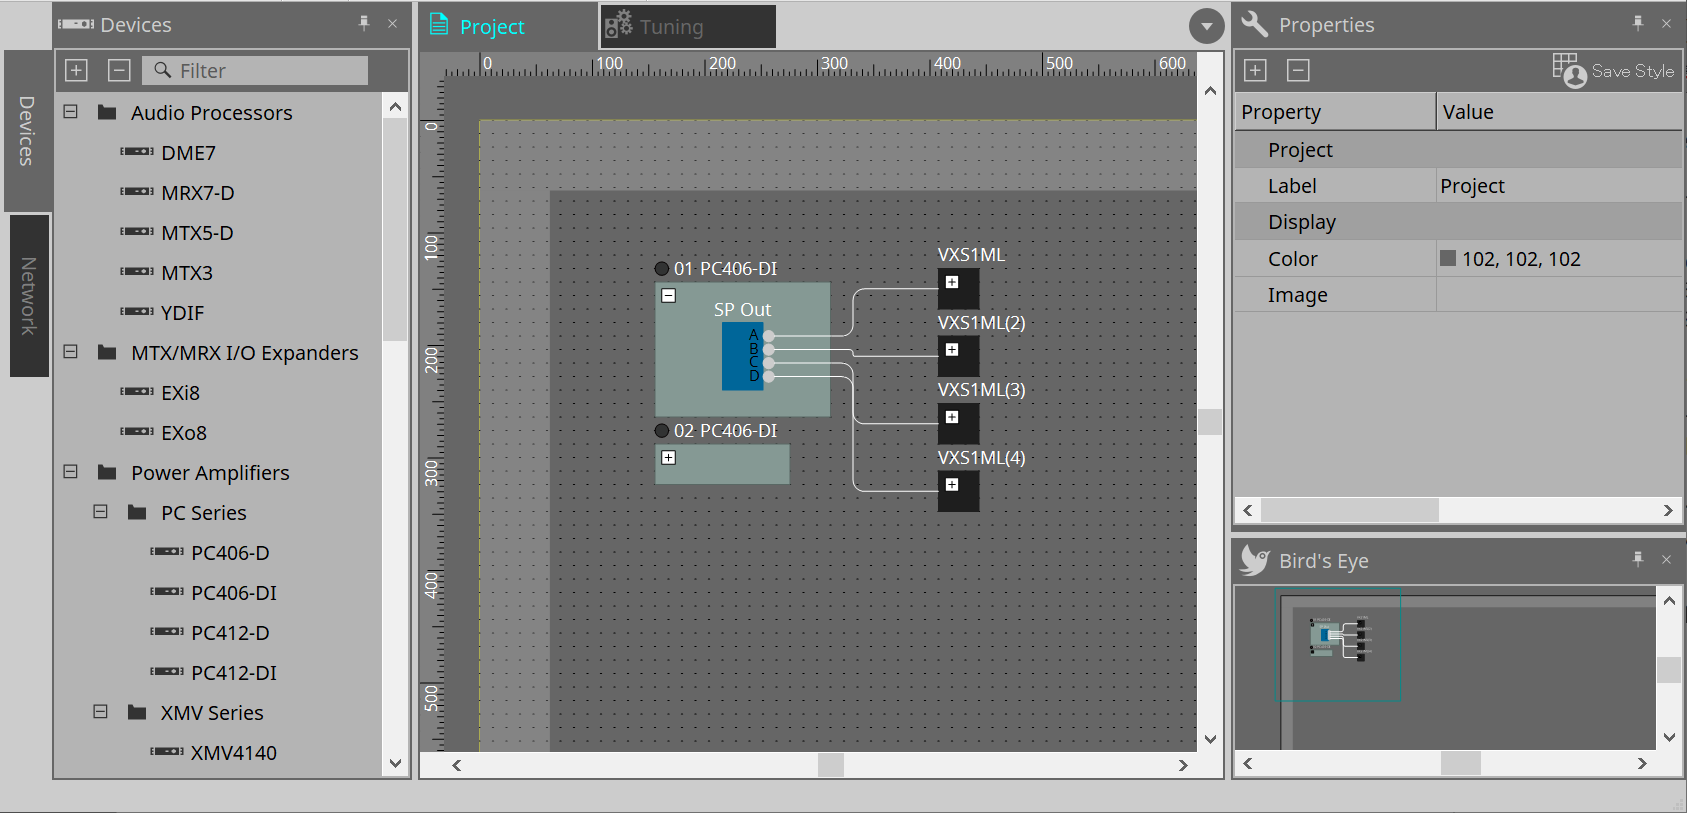Pin the Bird's Eye panel

pyautogui.click(x=1638, y=559)
